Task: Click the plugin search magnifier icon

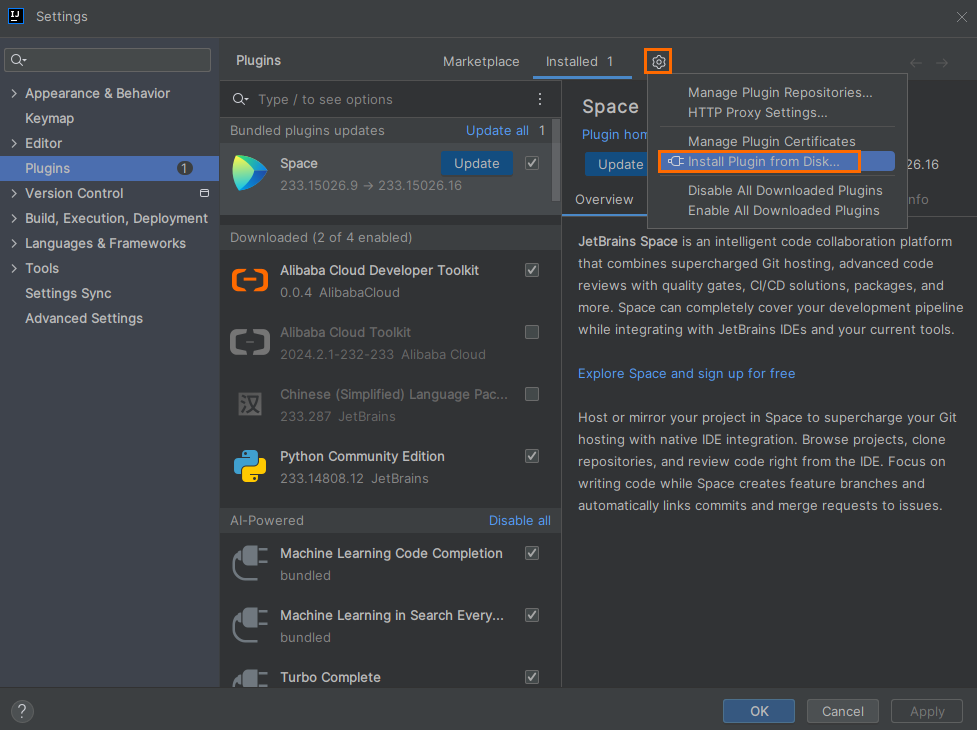Action: click(x=241, y=99)
